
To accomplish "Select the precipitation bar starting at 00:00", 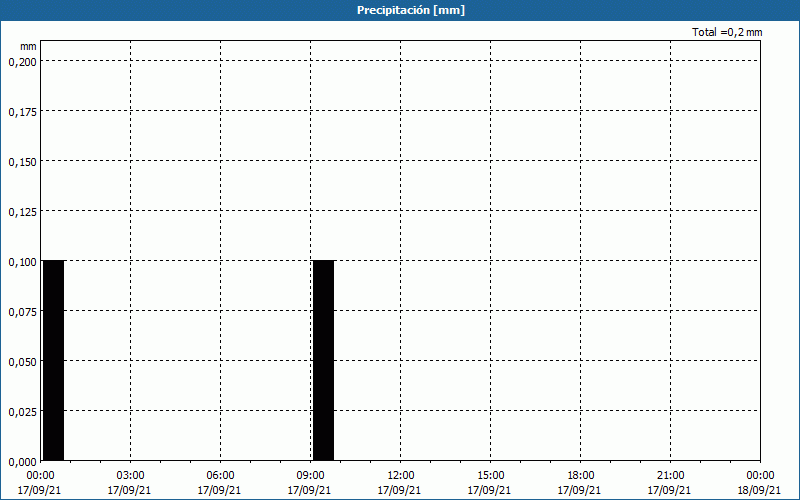I will click(x=54, y=361).
